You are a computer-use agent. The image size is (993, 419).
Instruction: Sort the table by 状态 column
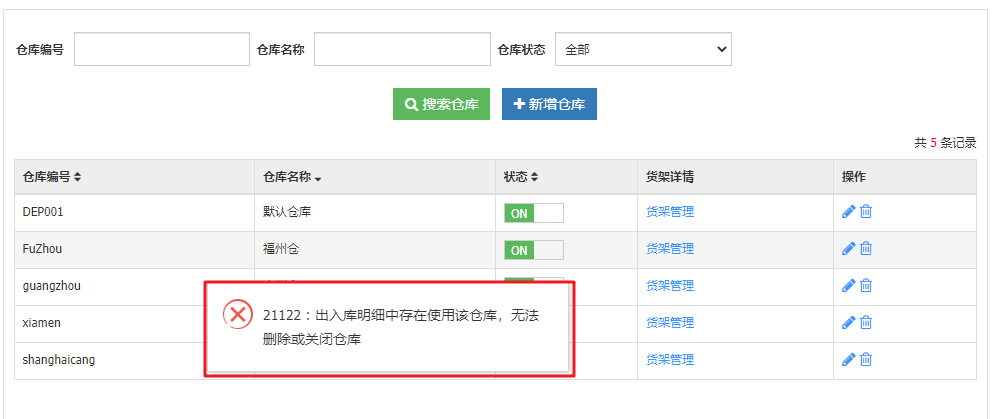pyautogui.click(x=521, y=177)
